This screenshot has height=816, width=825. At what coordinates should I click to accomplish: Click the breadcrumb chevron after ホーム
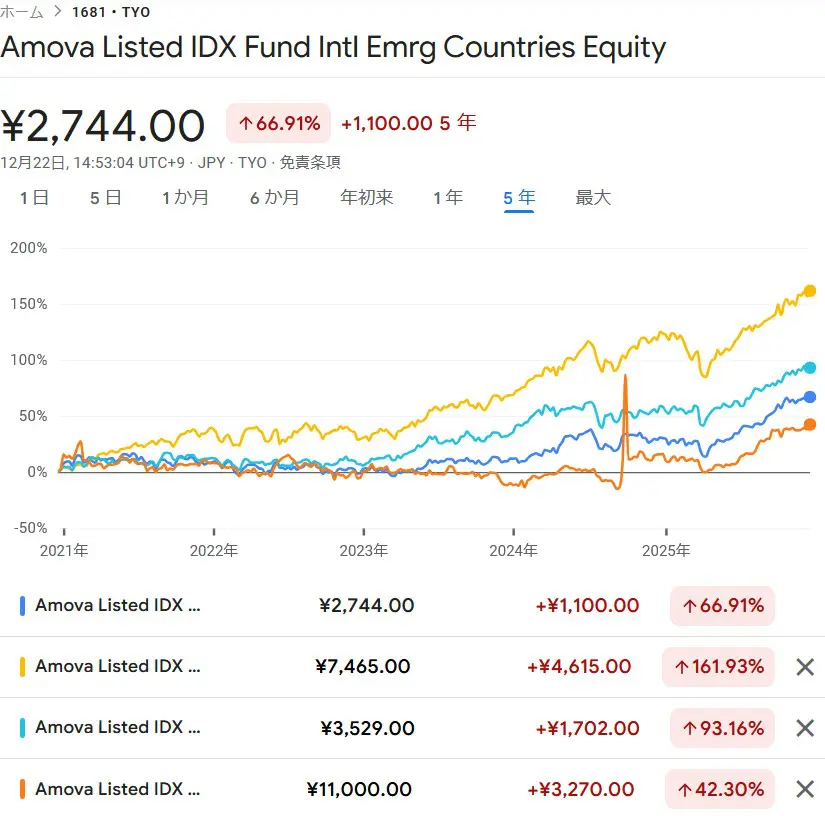click(x=58, y=13)
